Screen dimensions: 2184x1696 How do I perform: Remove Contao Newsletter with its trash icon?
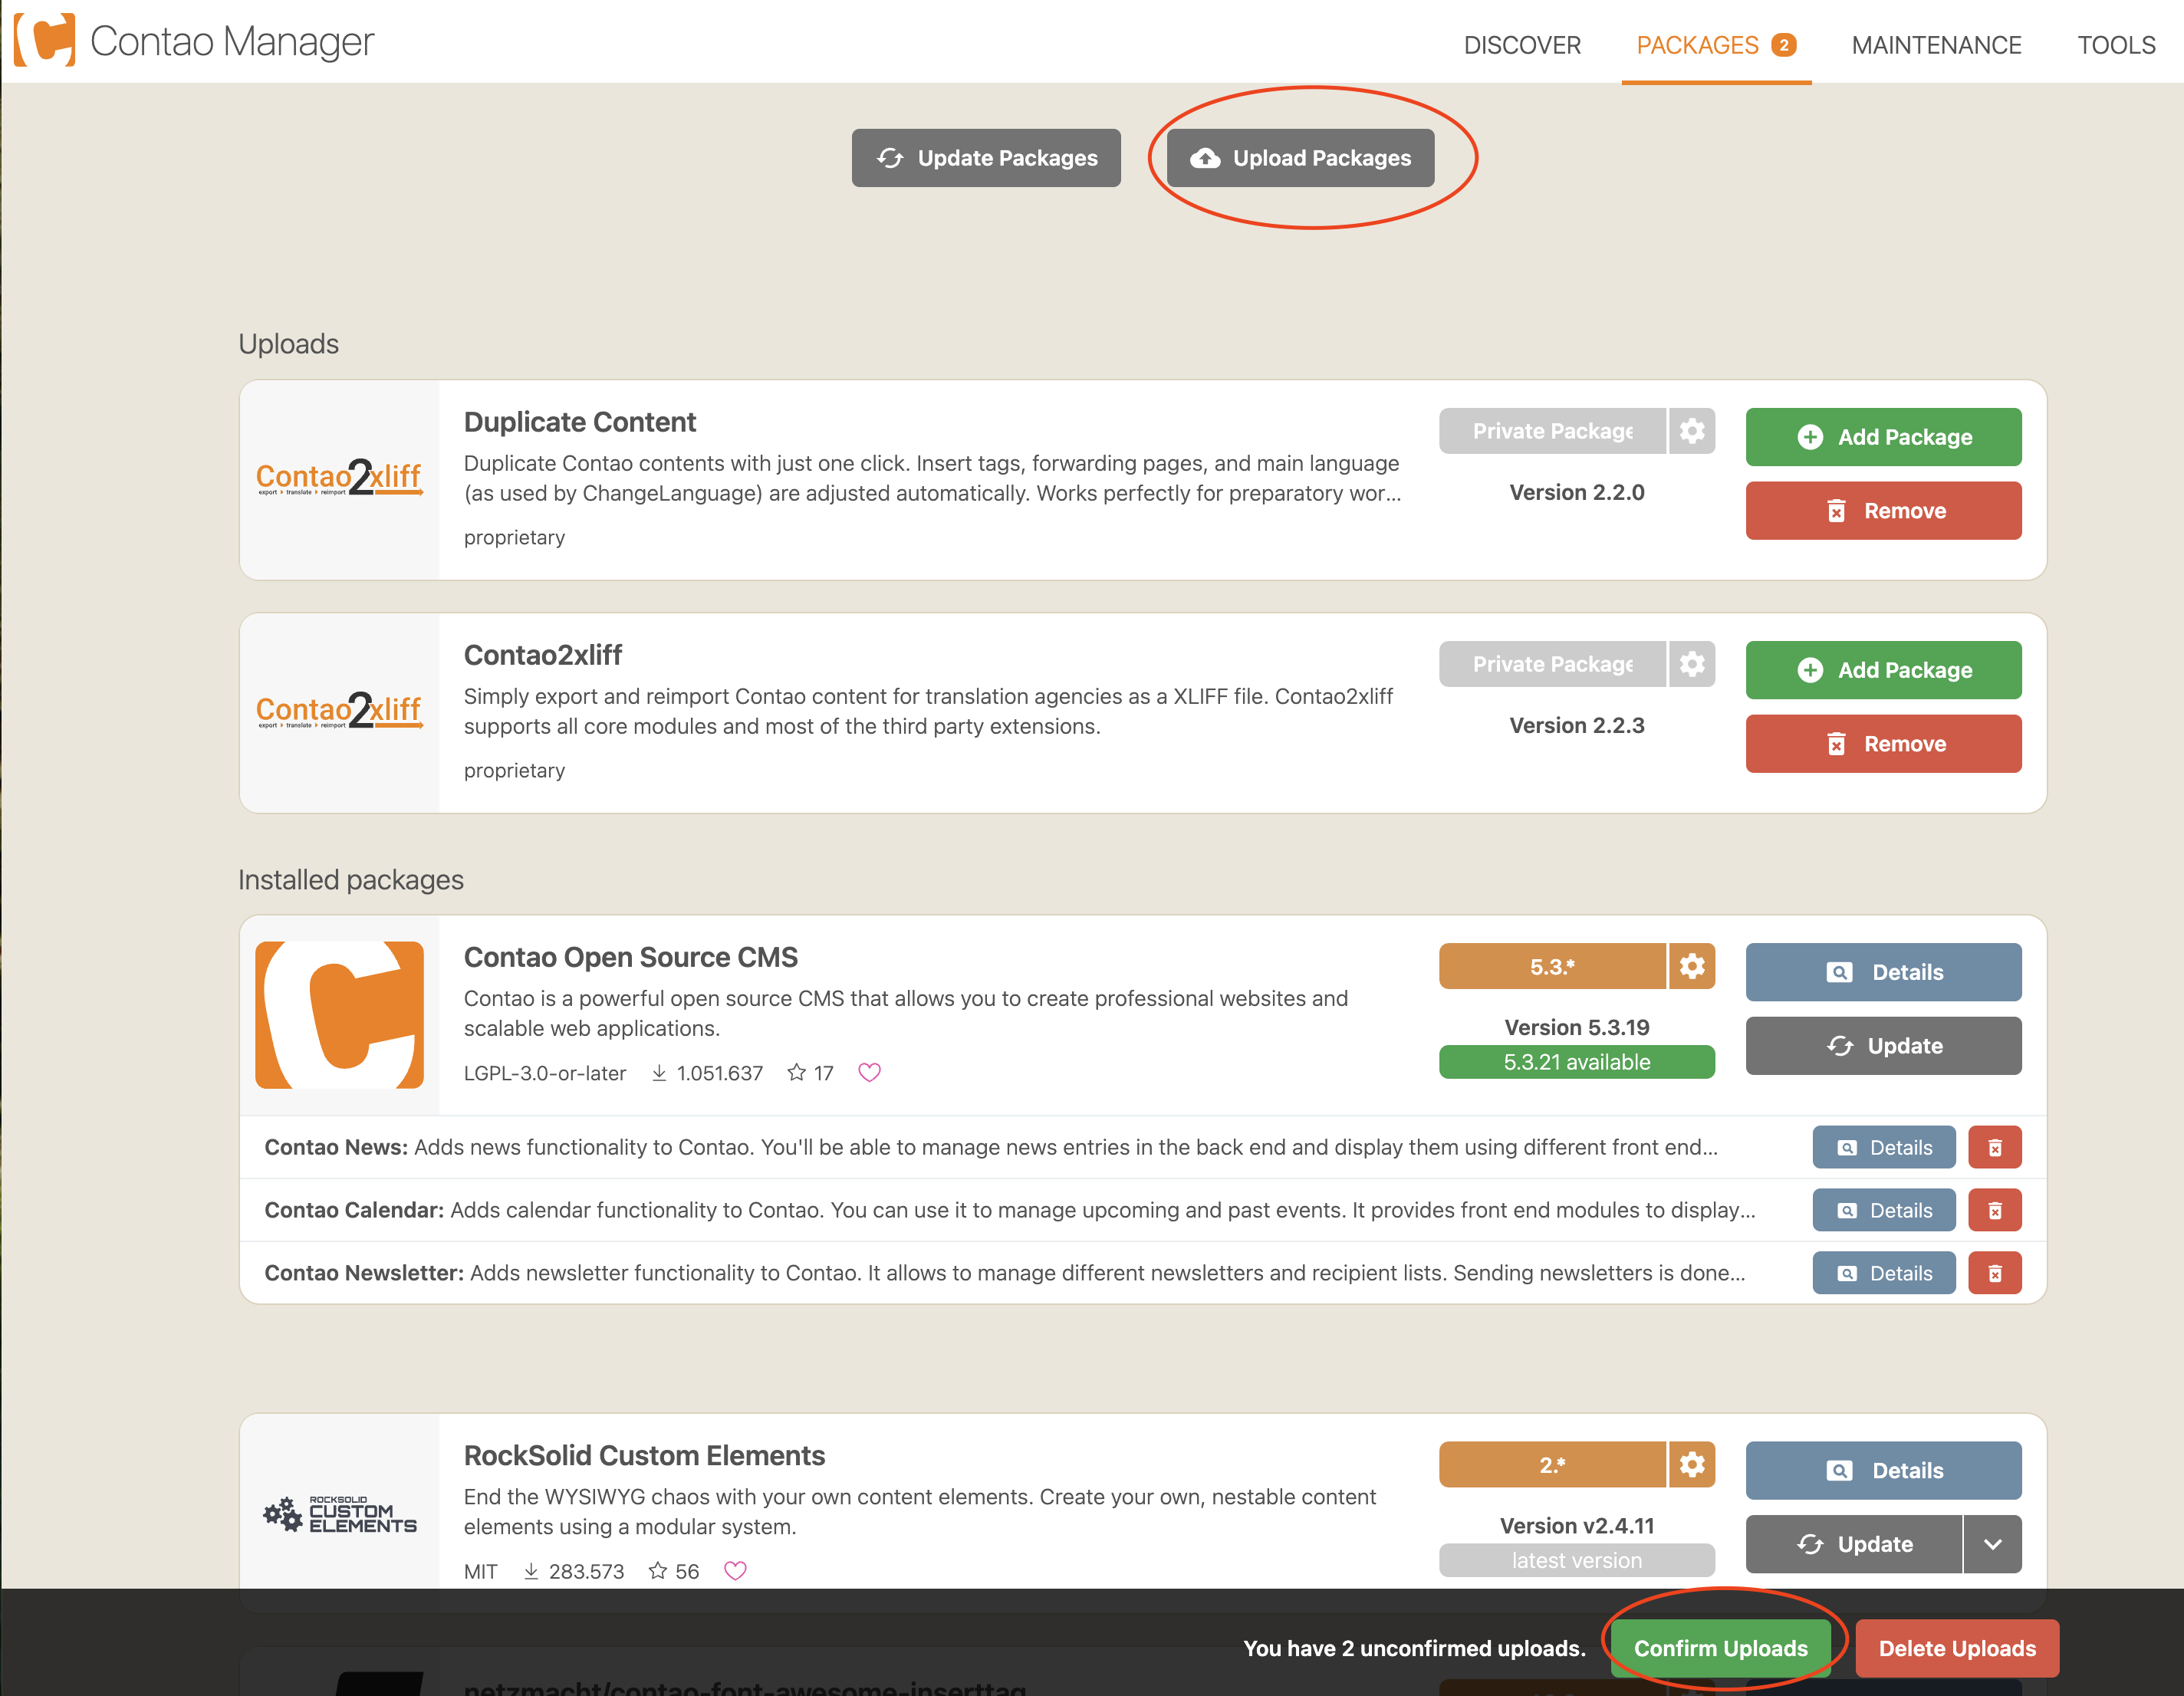[1994, 1273]
